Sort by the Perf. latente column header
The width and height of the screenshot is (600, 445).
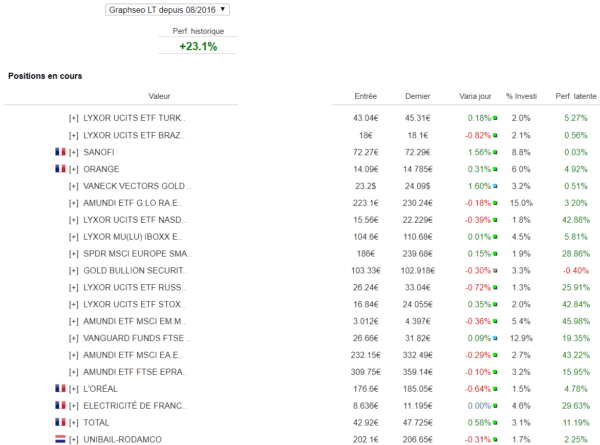pos(576,96)
